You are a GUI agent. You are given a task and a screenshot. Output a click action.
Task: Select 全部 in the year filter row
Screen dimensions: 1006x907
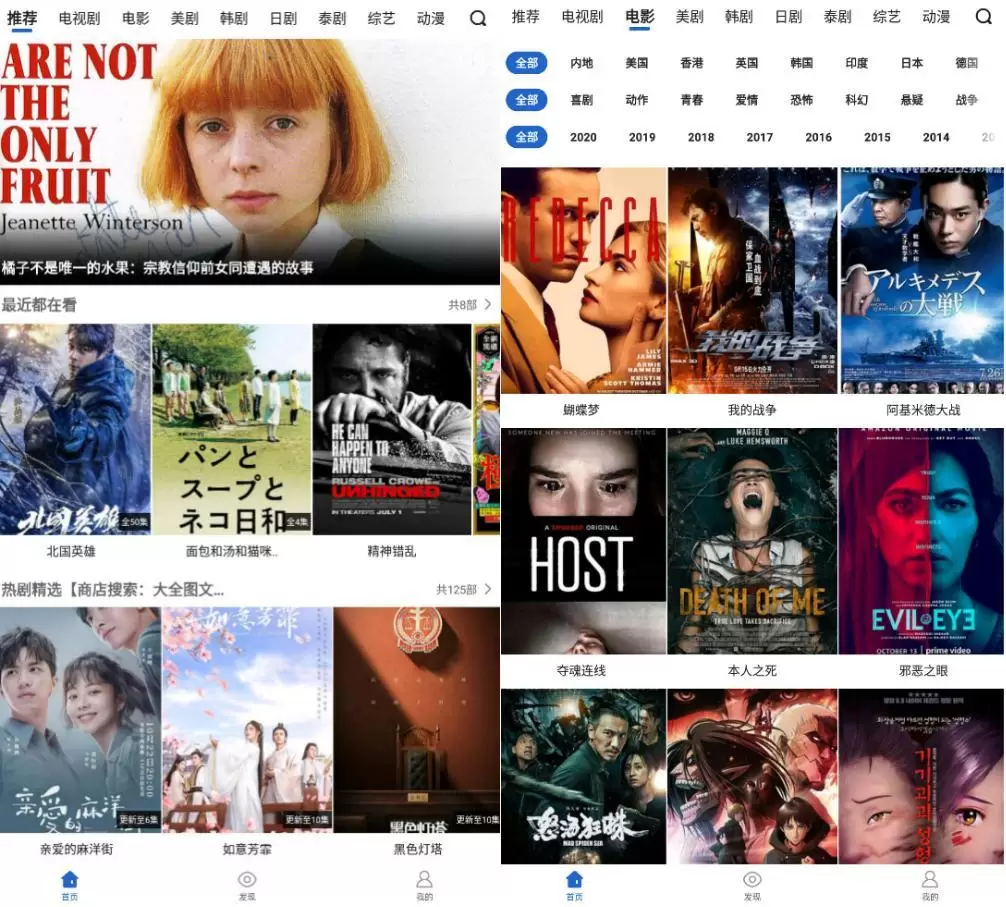click(x=527, y=137)
